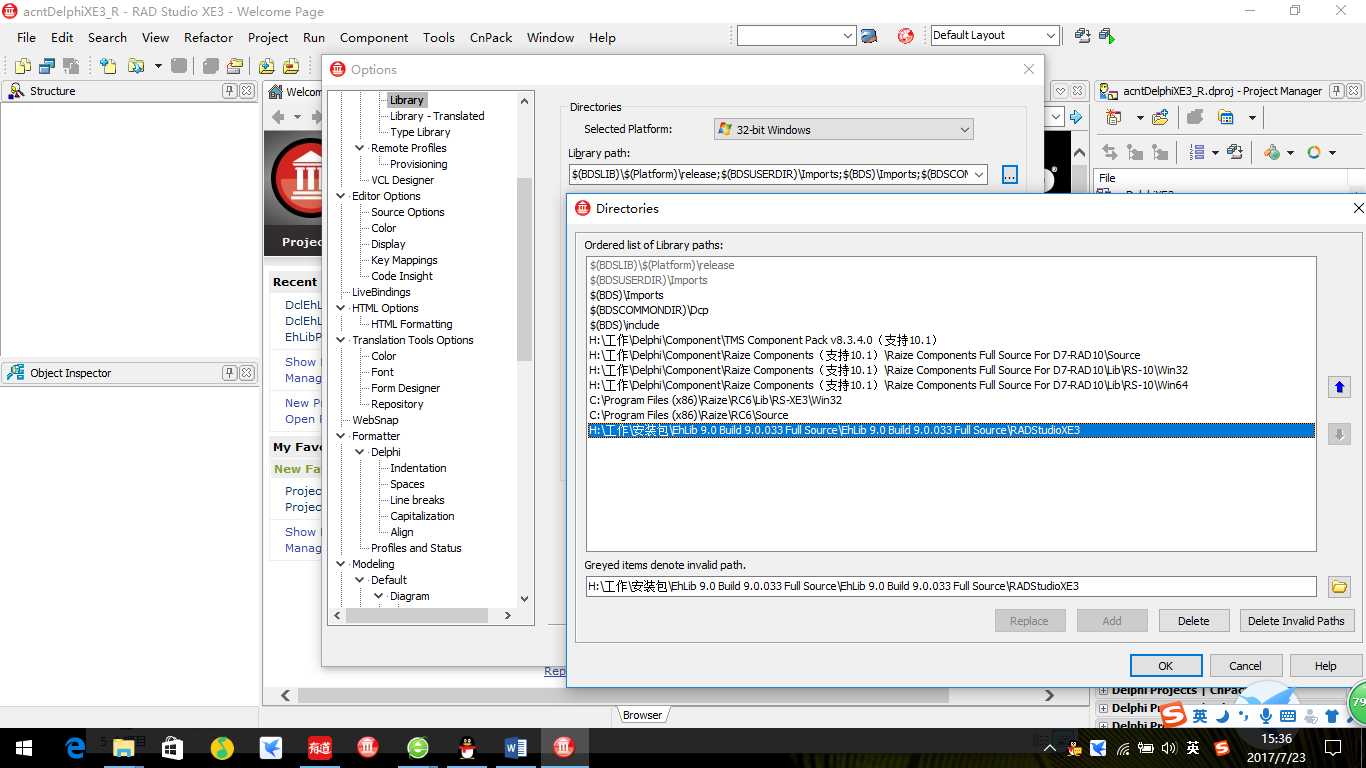Image resolution: width=1366 pixels, height=768 pixels.
Task: Click the Set Debug Desktop icon
Action: 1106,35
